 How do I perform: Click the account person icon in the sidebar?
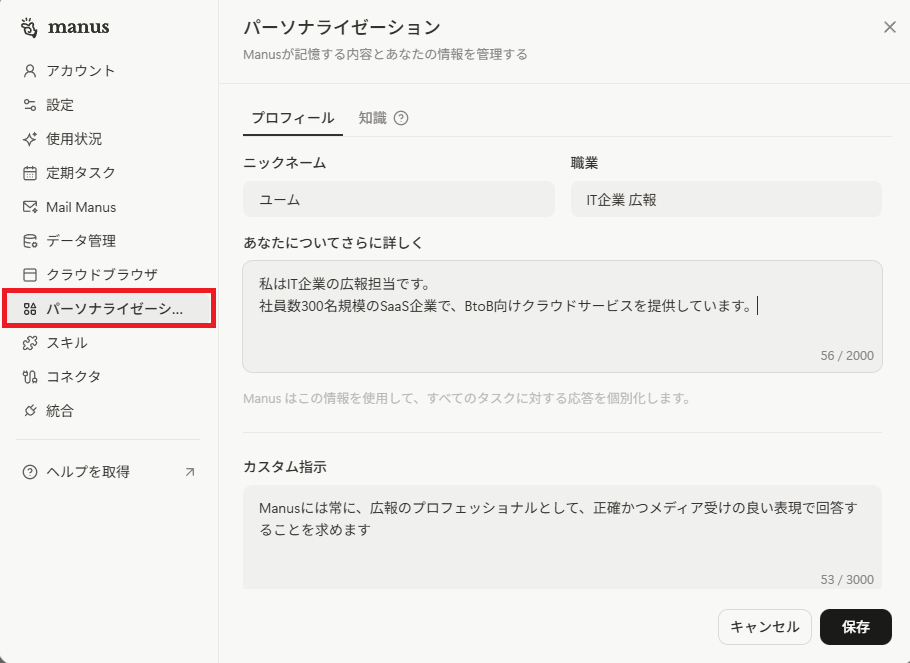[x=30, y=71]
